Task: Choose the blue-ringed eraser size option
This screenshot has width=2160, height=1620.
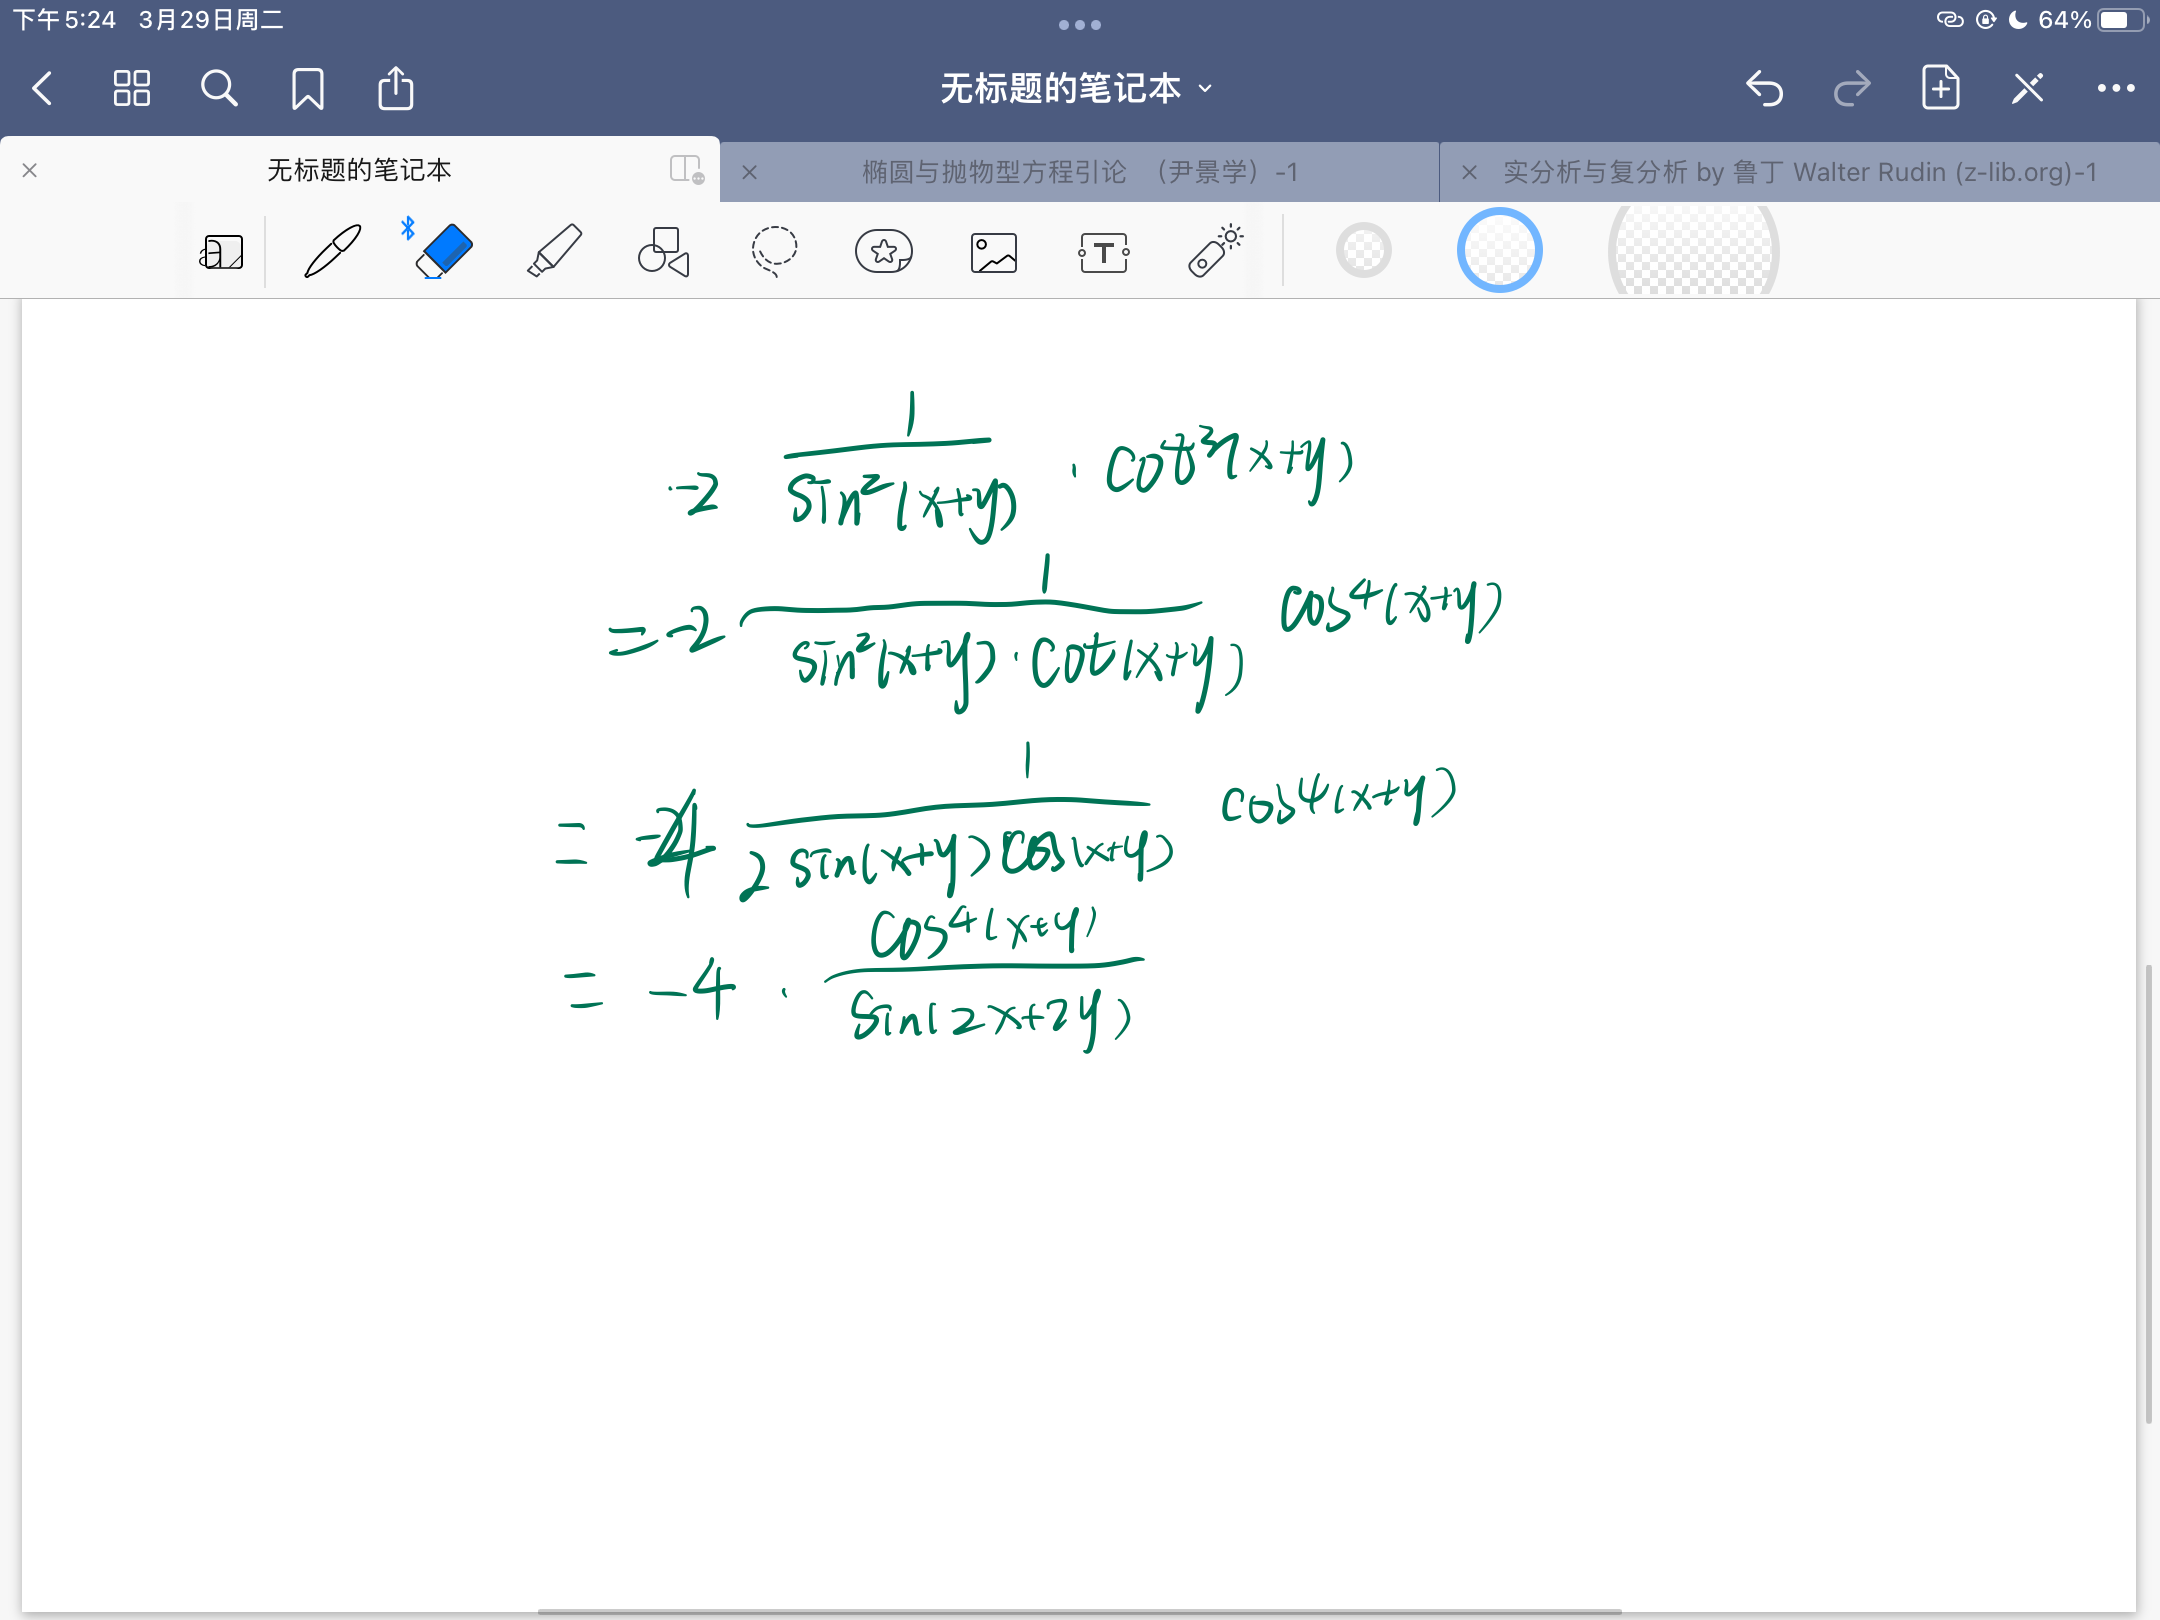Action: (1499, 251)
